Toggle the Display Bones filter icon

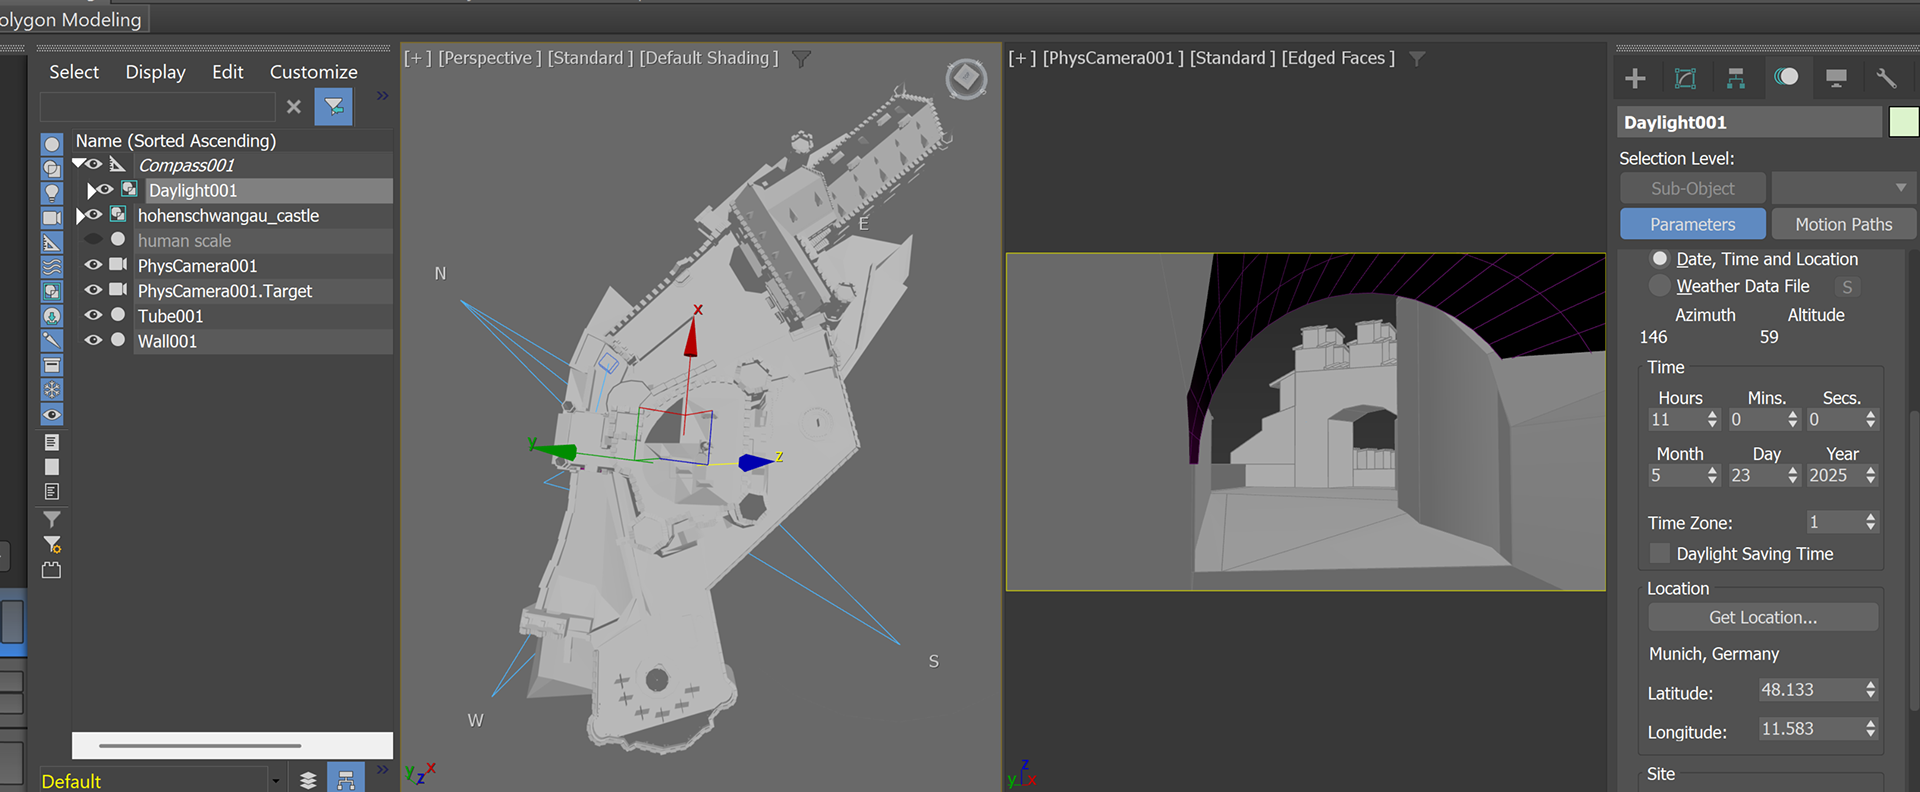click(52, 340)
